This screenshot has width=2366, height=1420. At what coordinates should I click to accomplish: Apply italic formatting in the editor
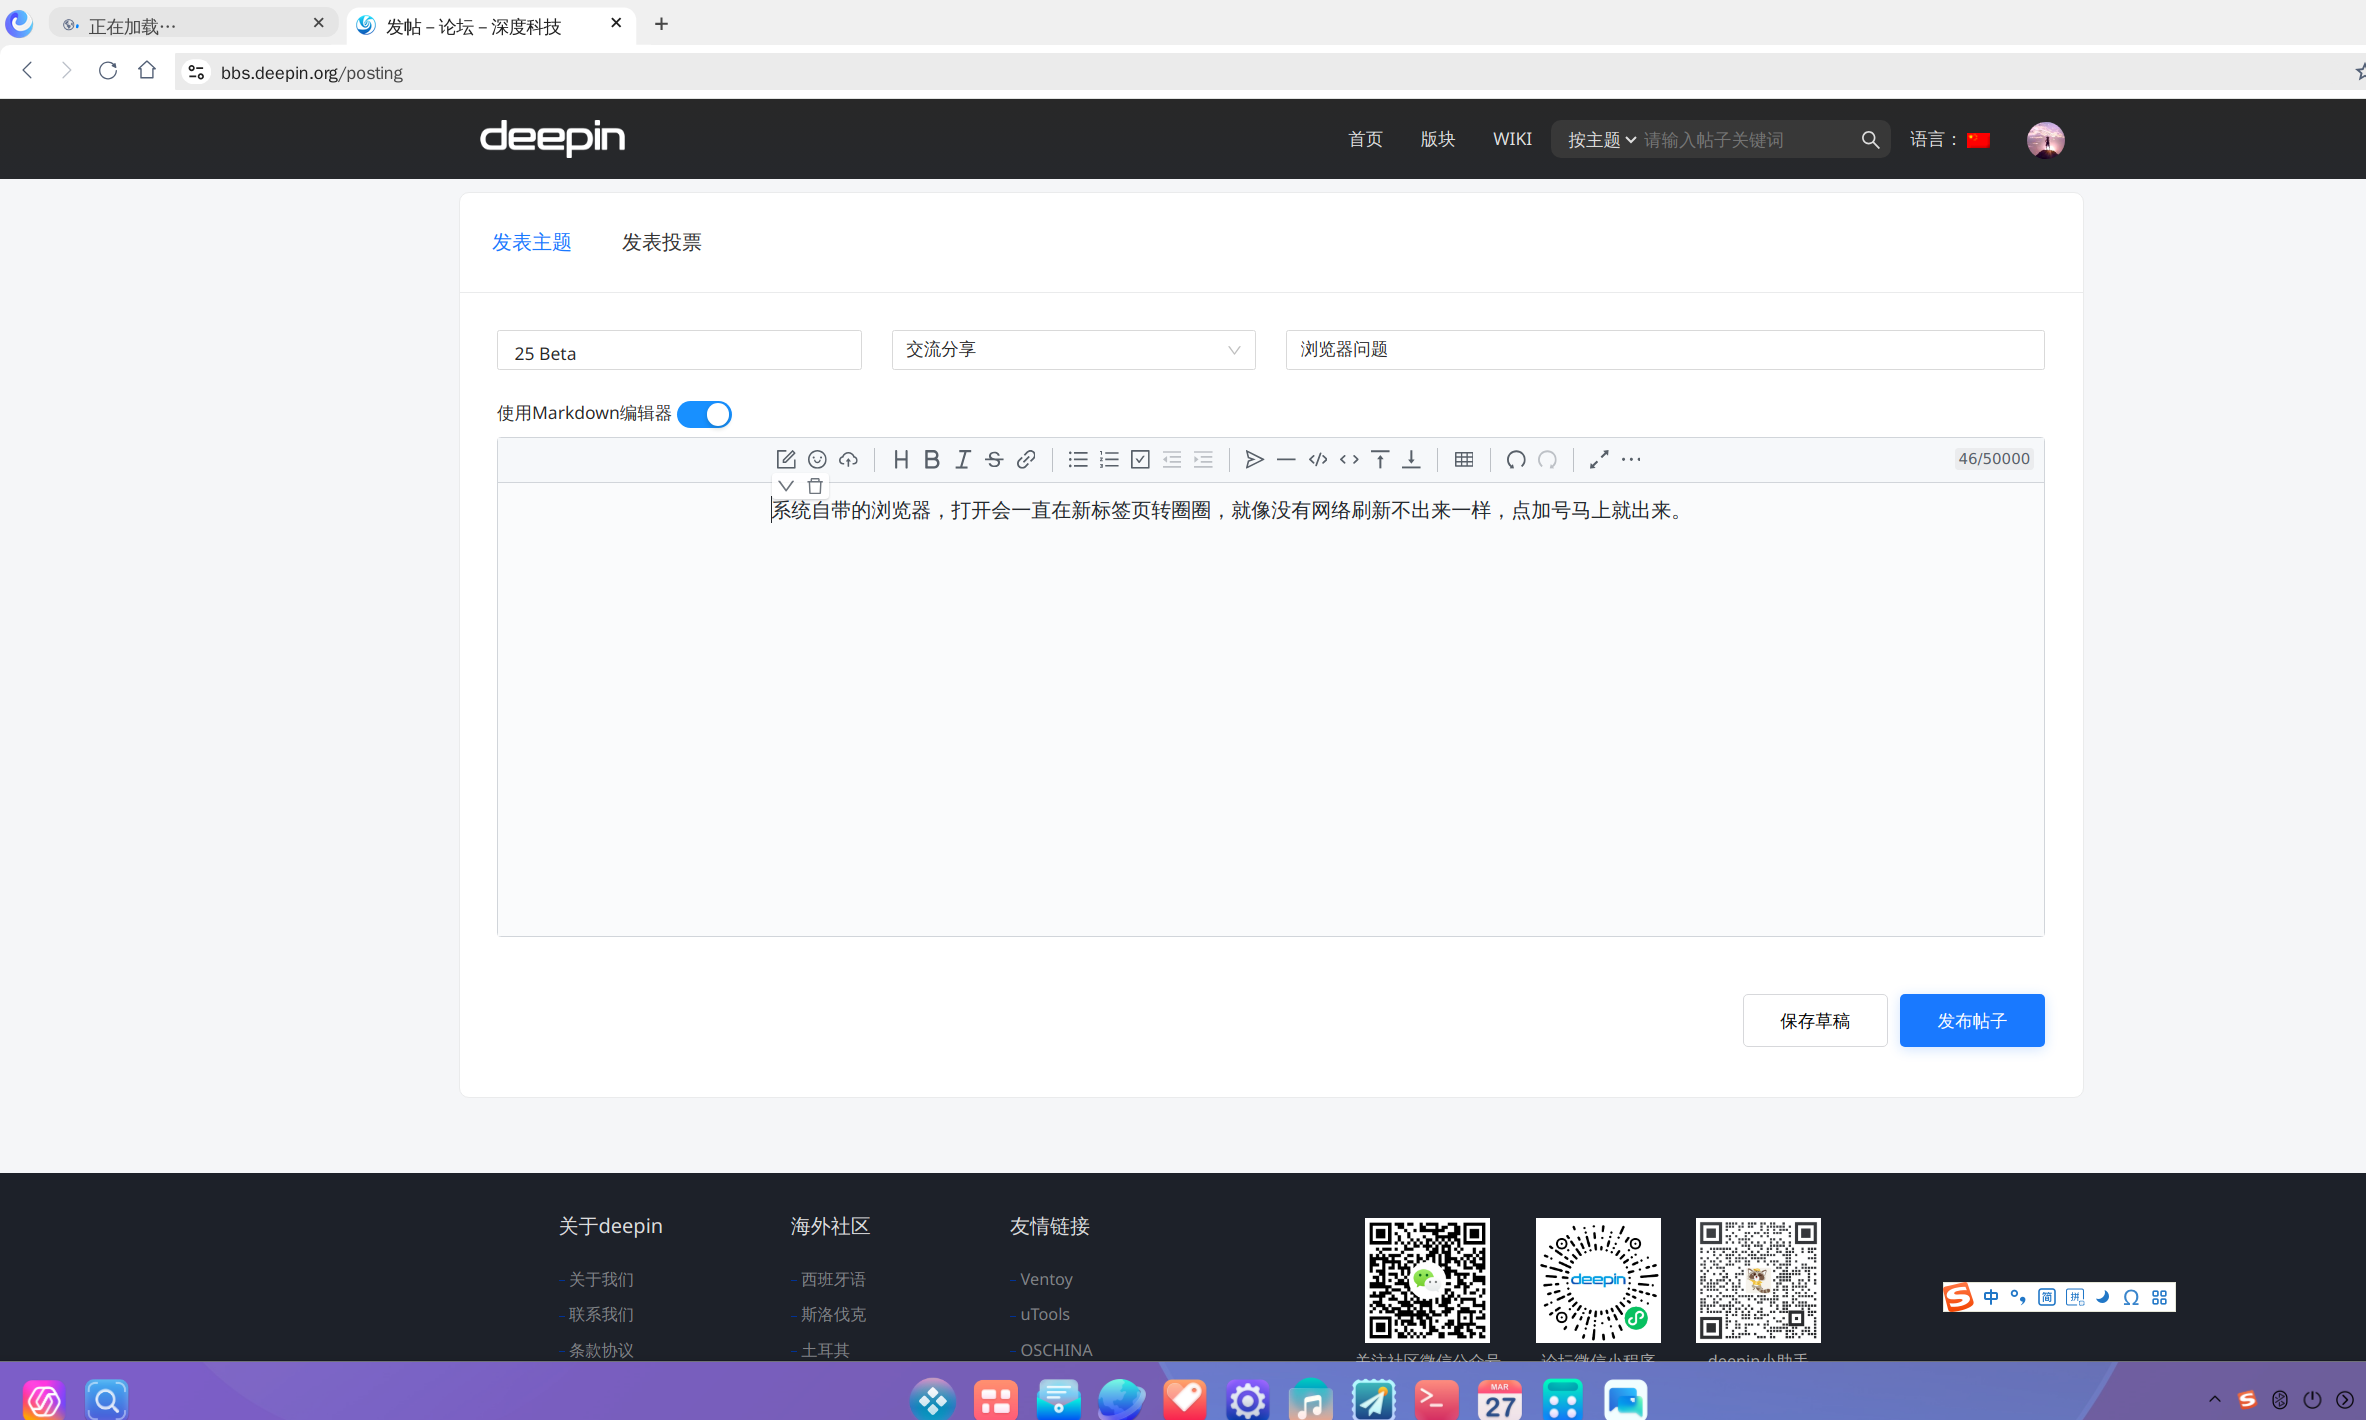[x=963, y=459]
